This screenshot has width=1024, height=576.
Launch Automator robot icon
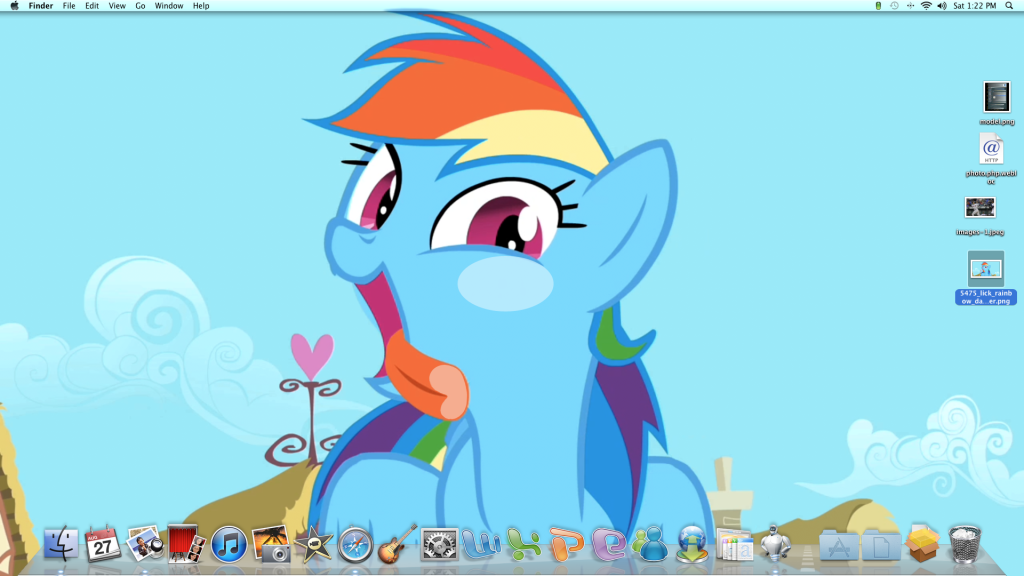tap(776, 543)
